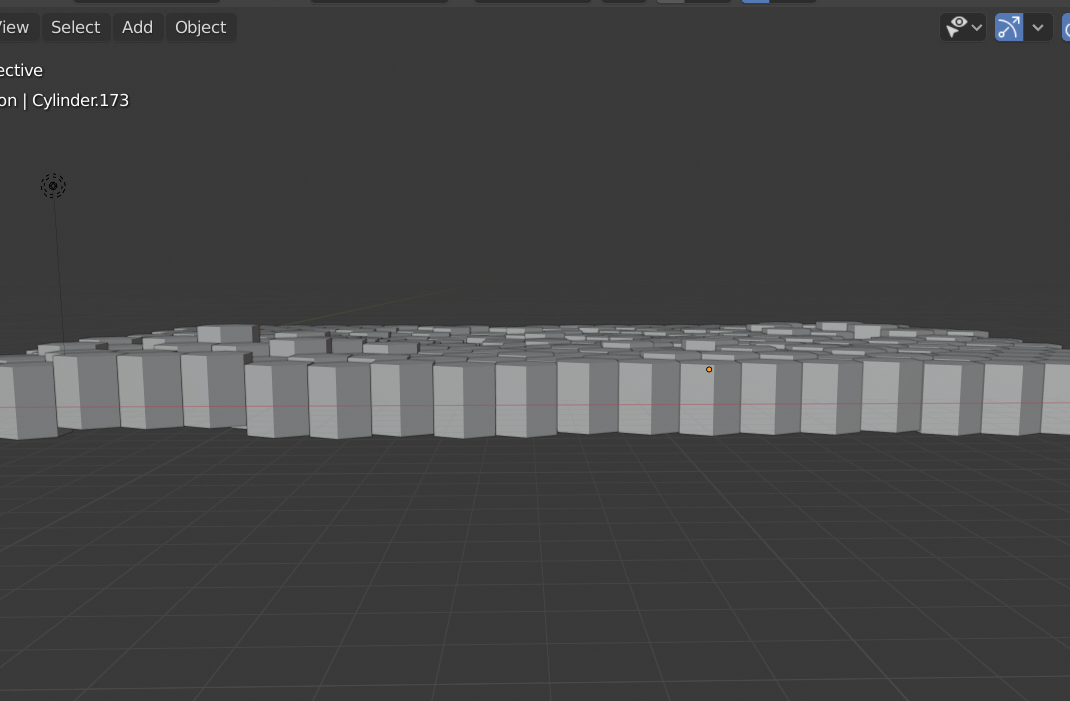1070x701 pixels.
Task: Click the Cylinder.173 object name label
Action: pos(81,100)
